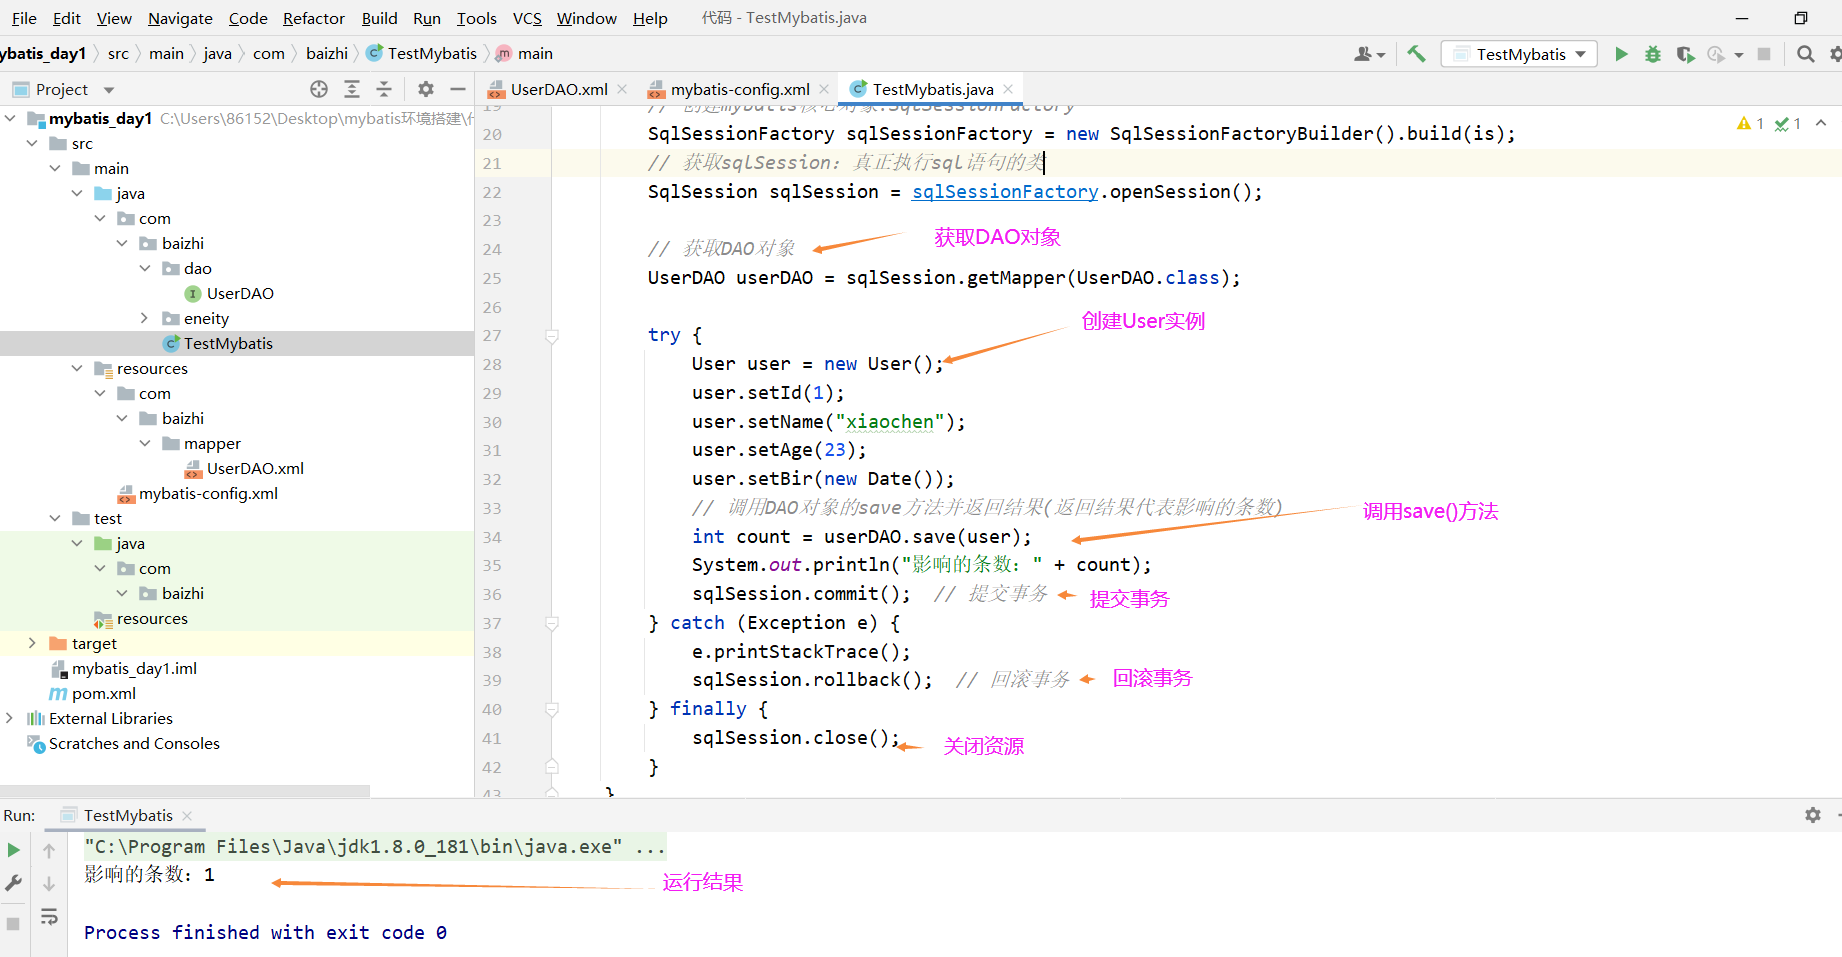Click the finally fold marker at line 40

[552, 710]
